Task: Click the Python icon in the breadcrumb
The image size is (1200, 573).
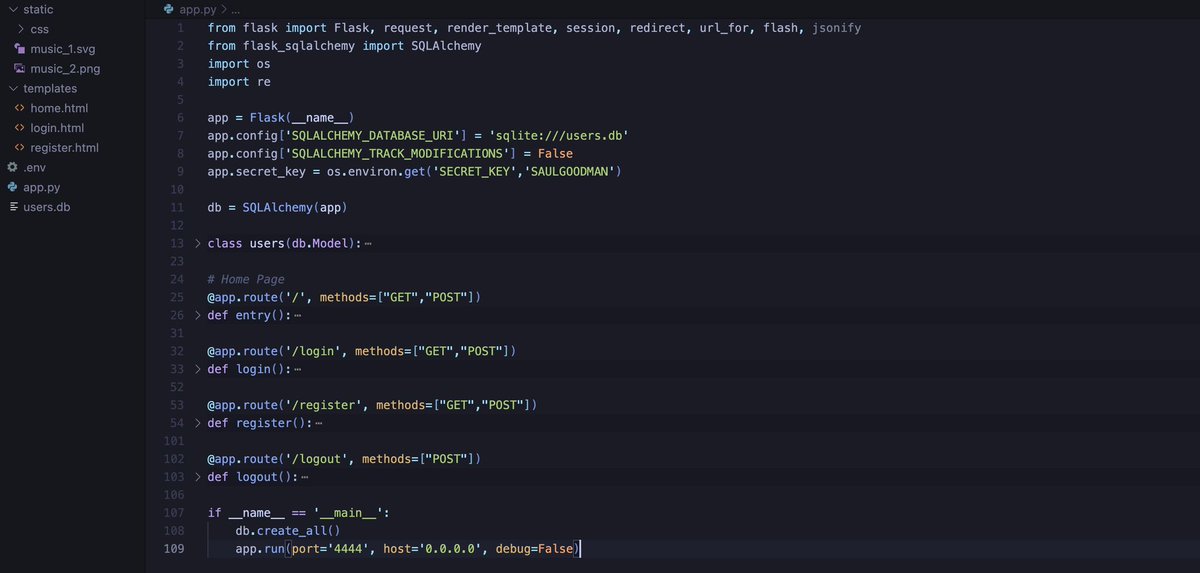Action: tap(169, 9)
